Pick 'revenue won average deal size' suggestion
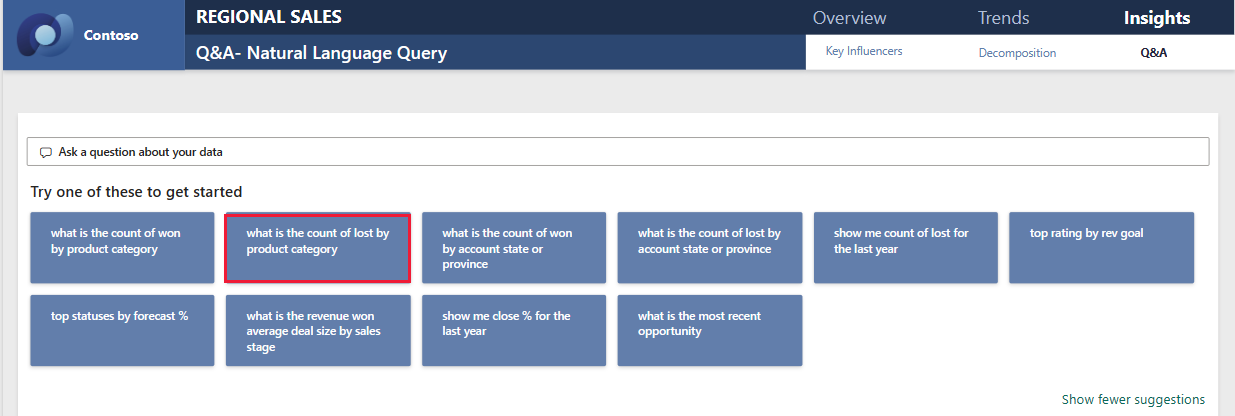Image resolution: width=1235 pixels, height=416 pixels. [x=317, y=330]
